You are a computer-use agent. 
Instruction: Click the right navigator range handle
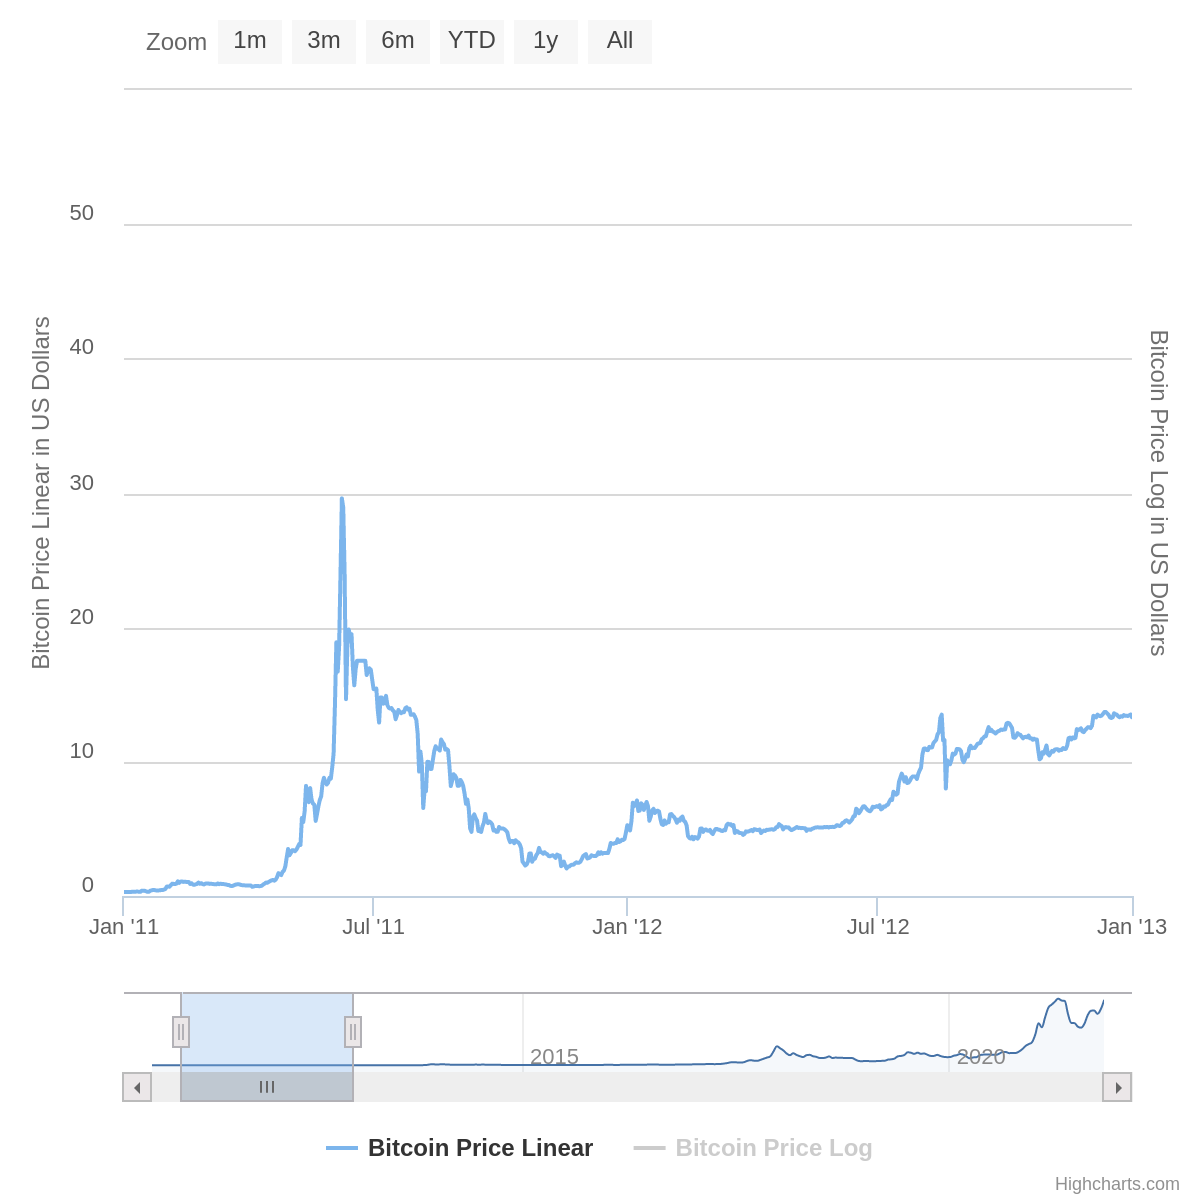tap(353, 1032)
